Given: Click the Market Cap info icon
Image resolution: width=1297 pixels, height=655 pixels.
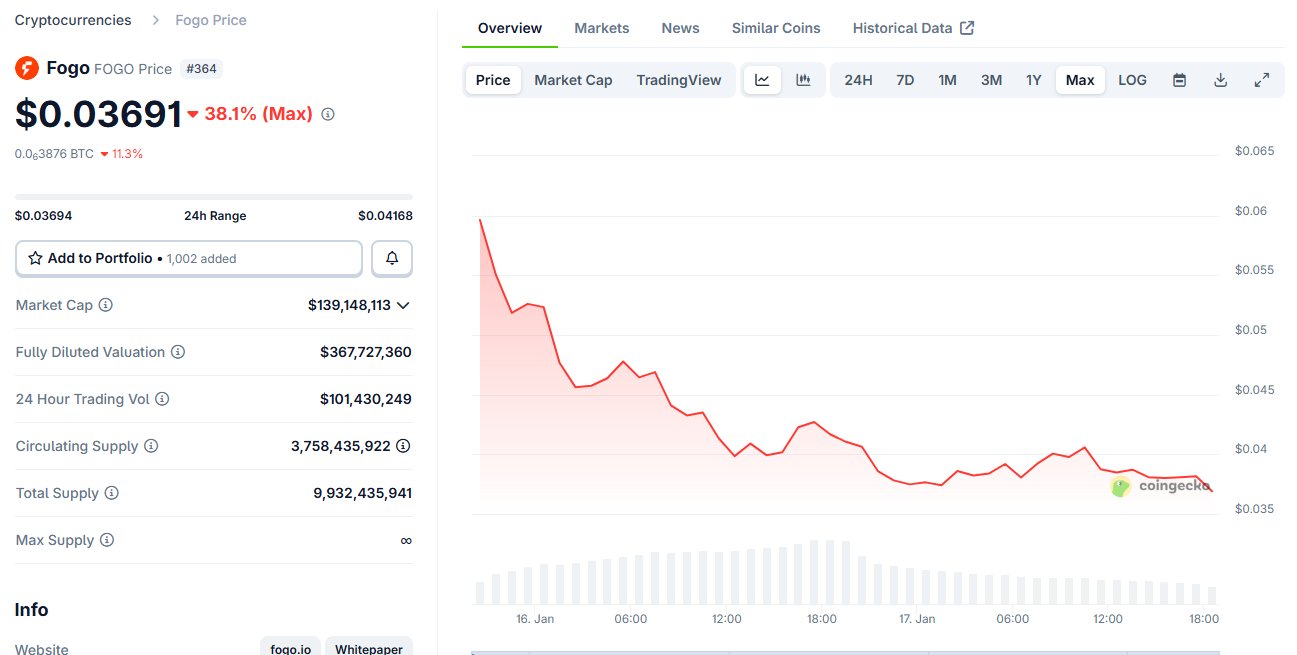Looking at the screenshot, I should point(105,305).
